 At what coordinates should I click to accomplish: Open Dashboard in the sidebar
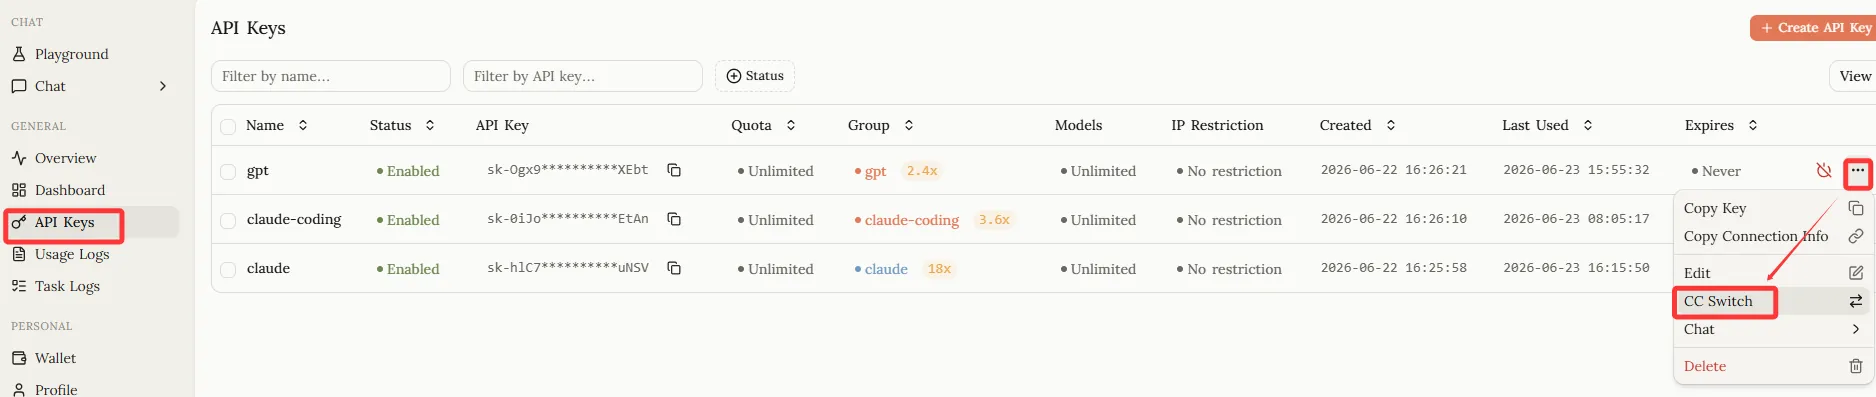[x=69, y=190]
